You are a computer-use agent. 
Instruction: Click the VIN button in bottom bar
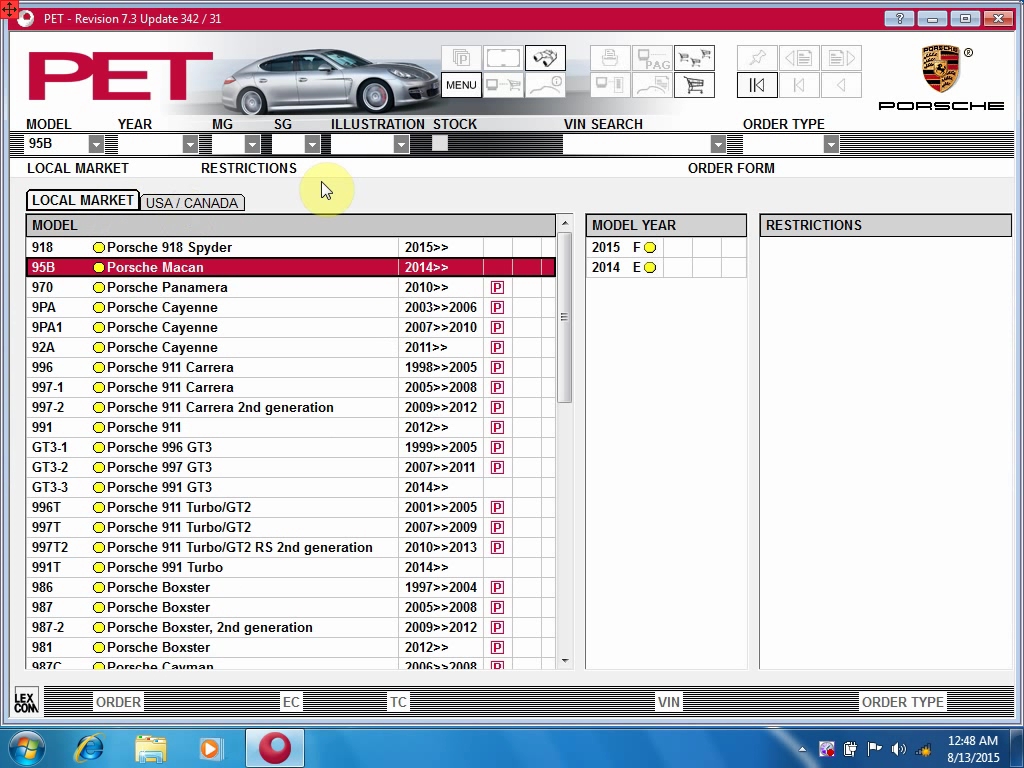[x=669, y=702]
